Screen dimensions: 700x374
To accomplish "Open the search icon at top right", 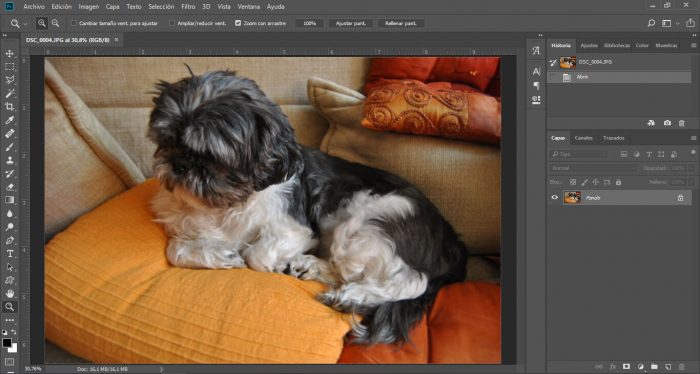I will click(651, 23).
